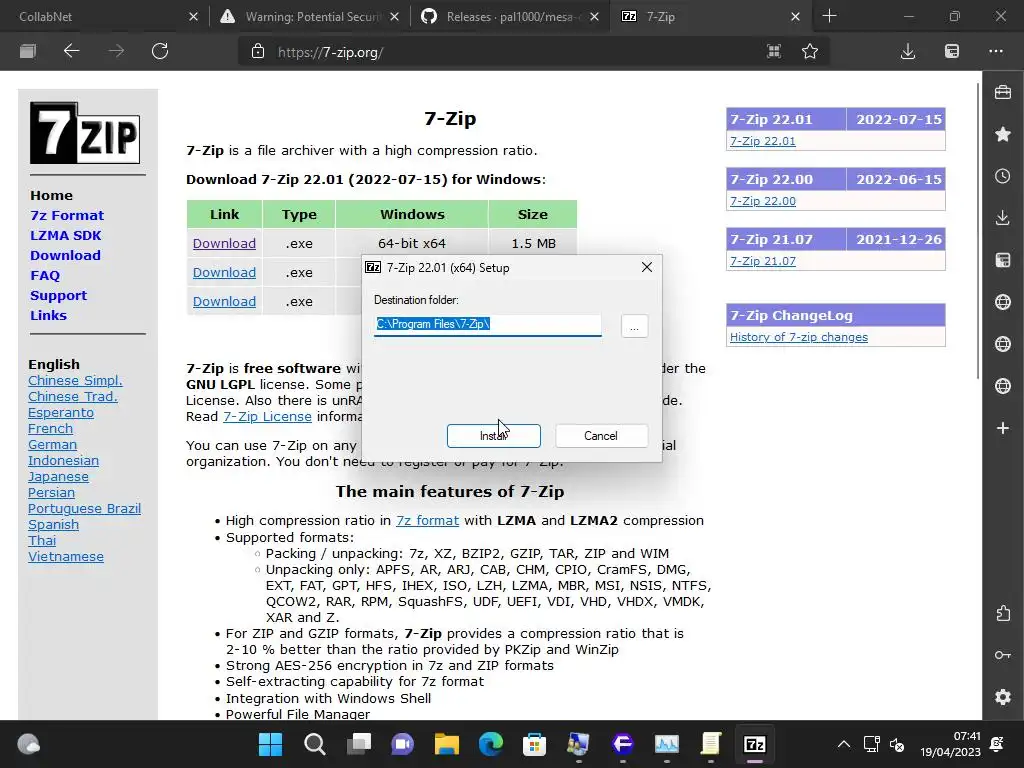Open the Home link in left menu
The width and height of the screenshot is (1024, 768).
(x=52, y=195)
